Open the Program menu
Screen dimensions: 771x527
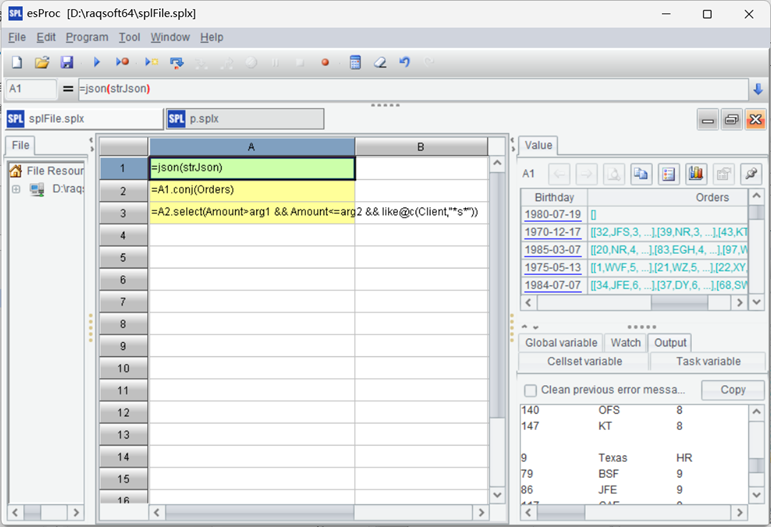click(87, 37)
